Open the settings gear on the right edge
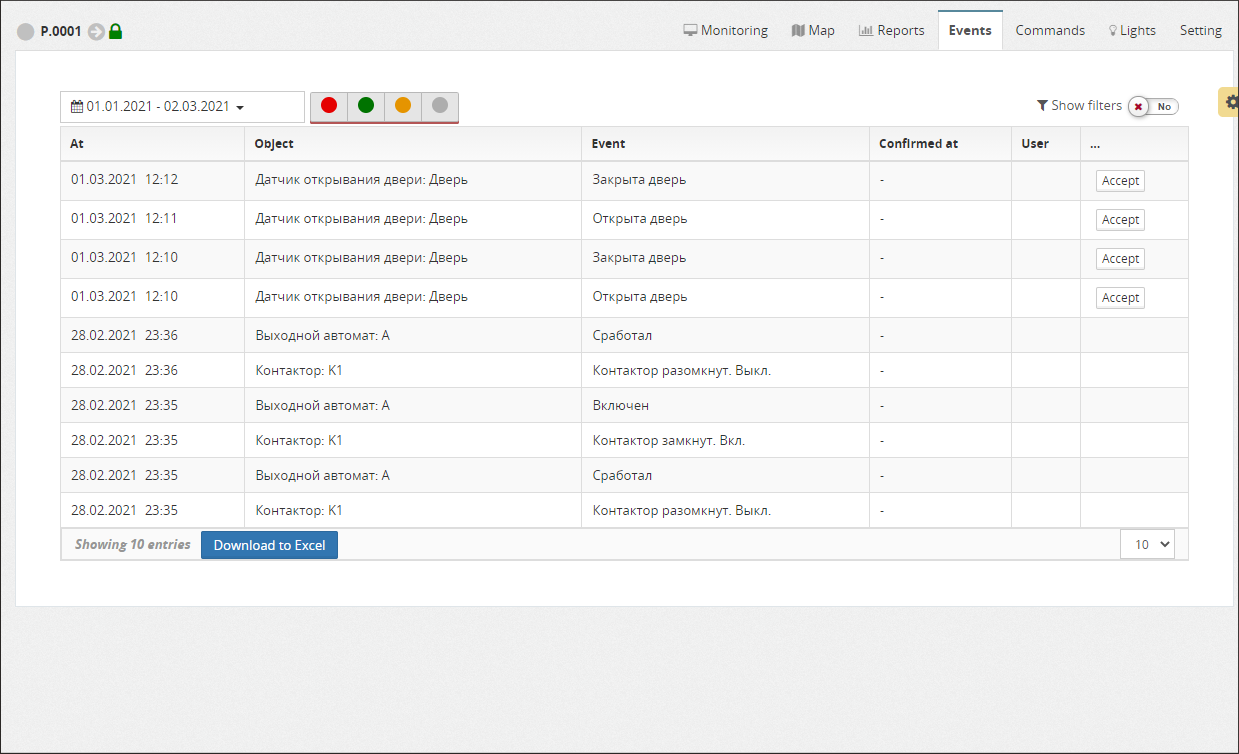1239x754 pixels. point(1231,102)
